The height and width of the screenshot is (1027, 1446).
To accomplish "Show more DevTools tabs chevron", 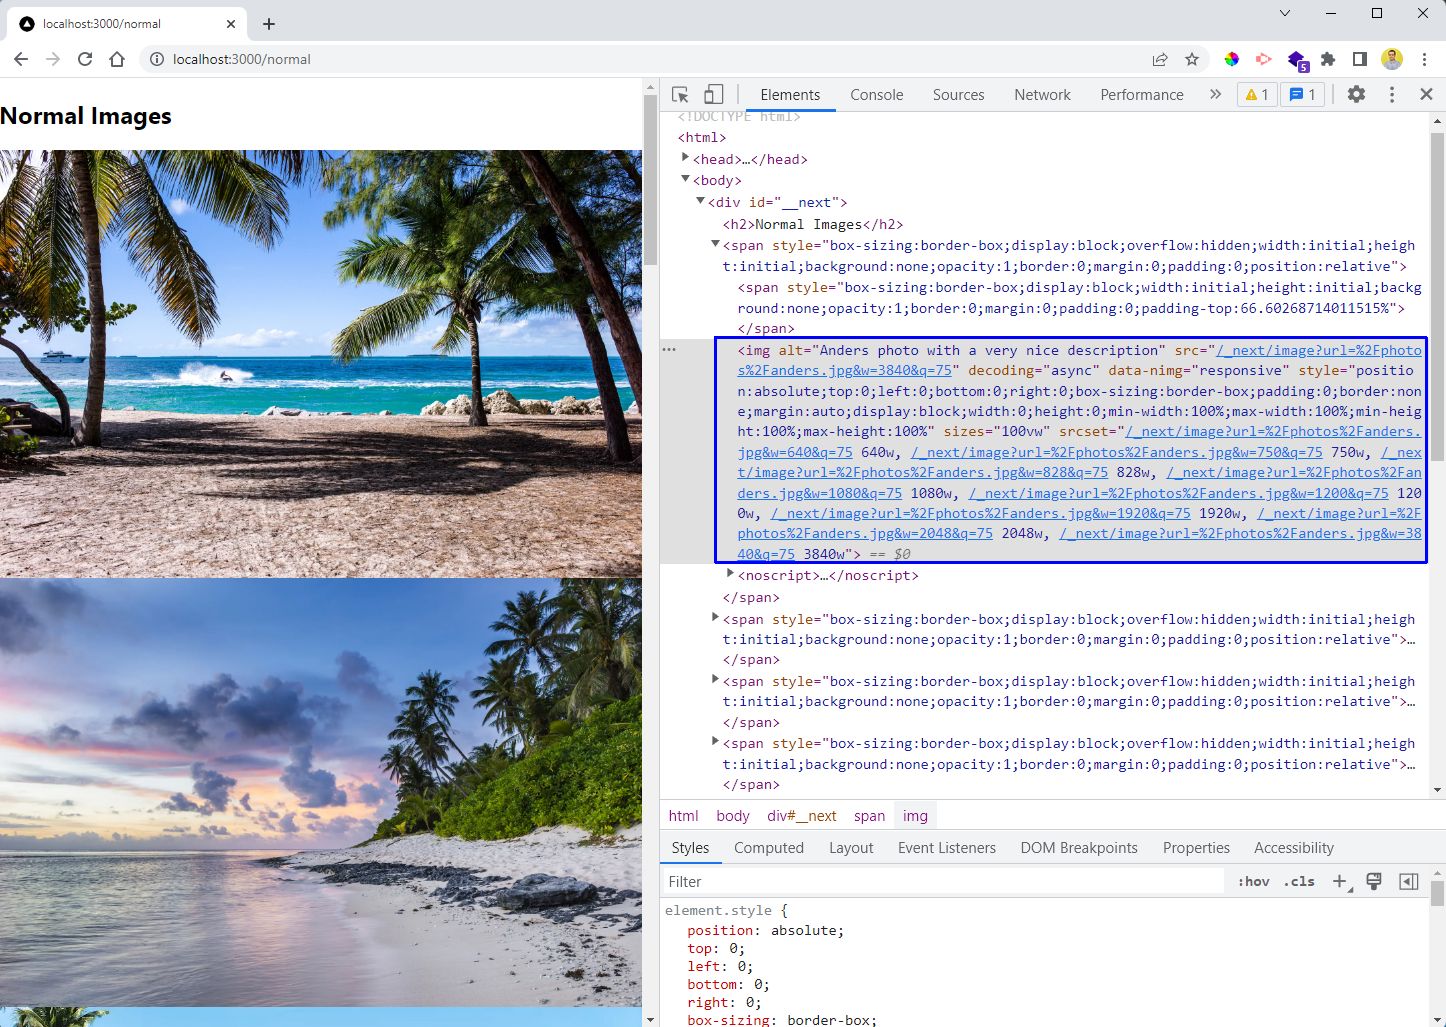I will pyautogui.click(x=1215, y=94).
